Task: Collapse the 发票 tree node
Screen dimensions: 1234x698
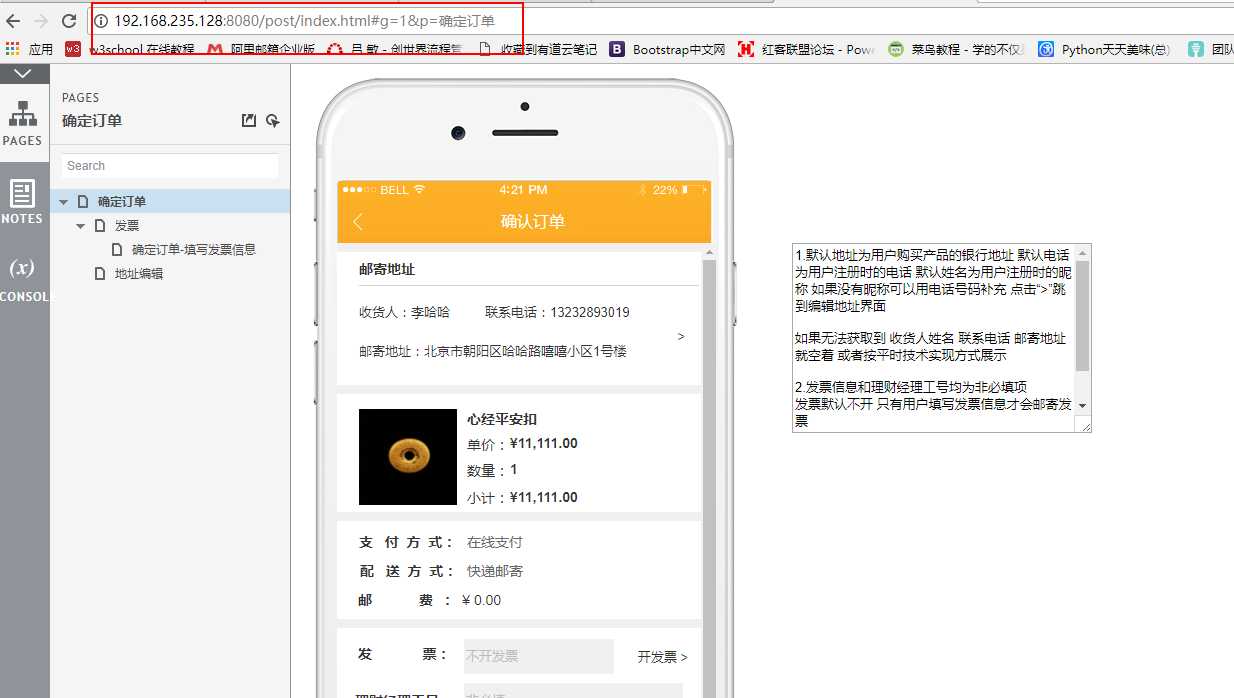Action: click(x=81, y=226)
